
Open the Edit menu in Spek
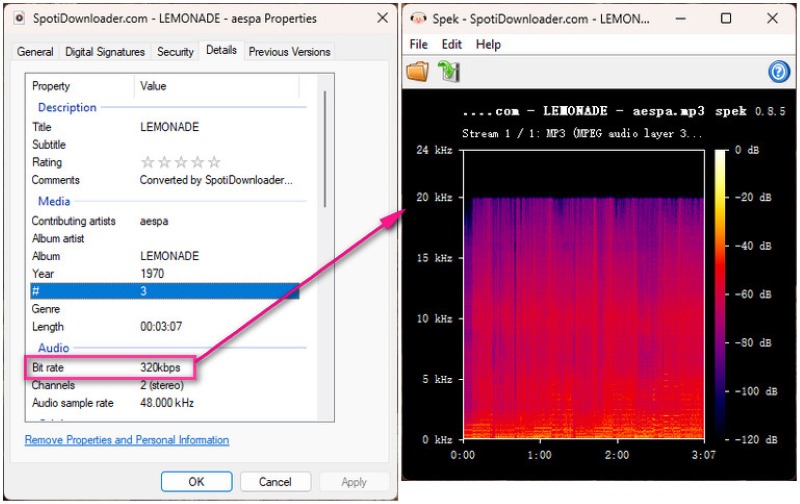pyautogui.click(x=452, y=44)
